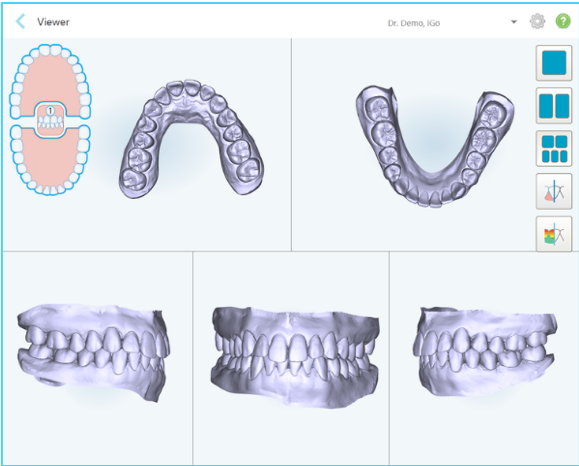579x466 pixels.
Task: Select the lower arch occlusal 3D view
Action: click(x=435, y=146)
